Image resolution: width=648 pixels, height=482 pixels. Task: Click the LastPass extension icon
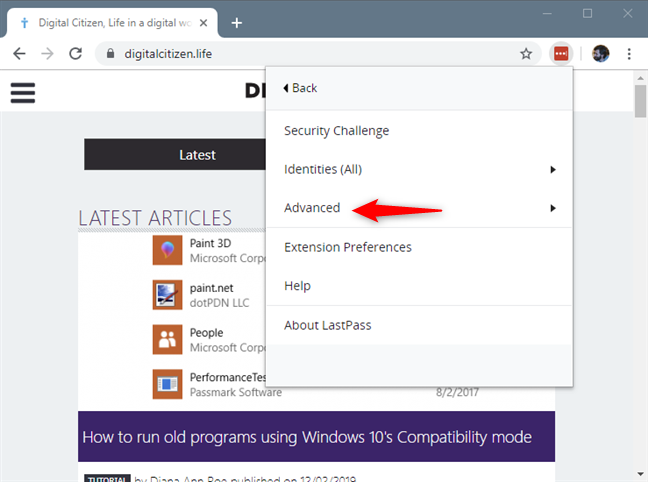click(x=561, y=54)
